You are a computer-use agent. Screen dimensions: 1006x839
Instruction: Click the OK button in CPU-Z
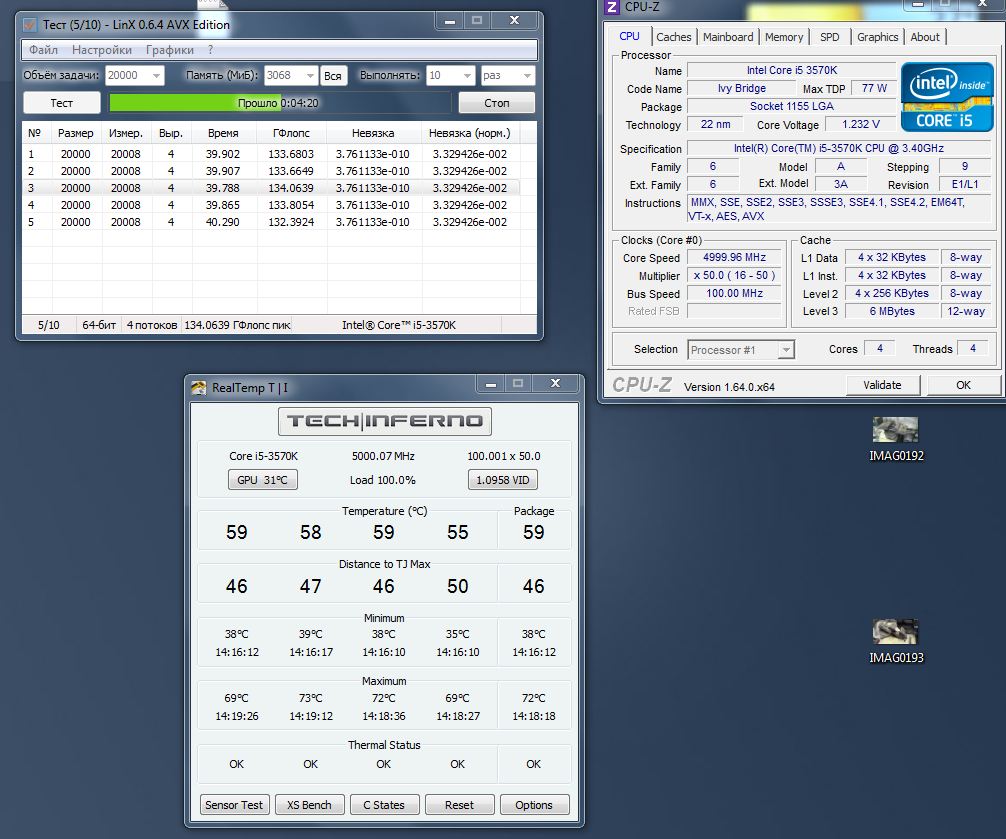pyautogui.click(x=963, y=385)
